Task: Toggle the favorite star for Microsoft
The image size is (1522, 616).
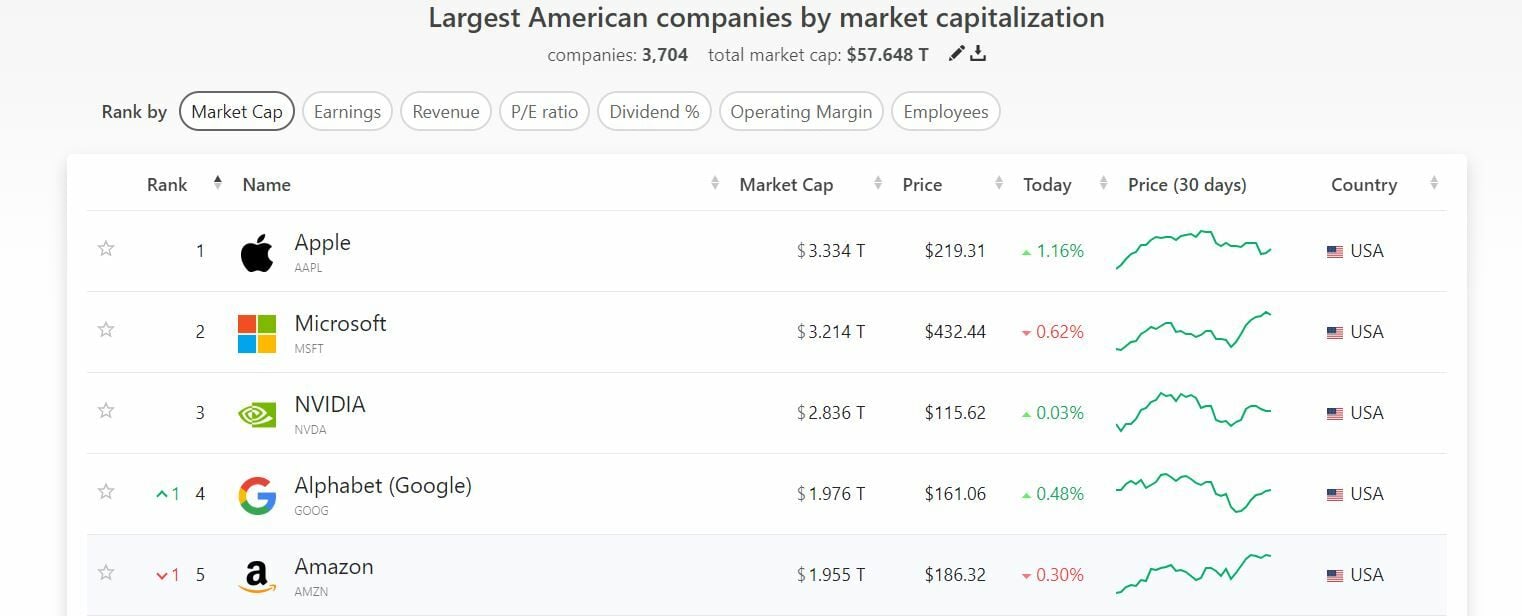Action: pos(106,330)
